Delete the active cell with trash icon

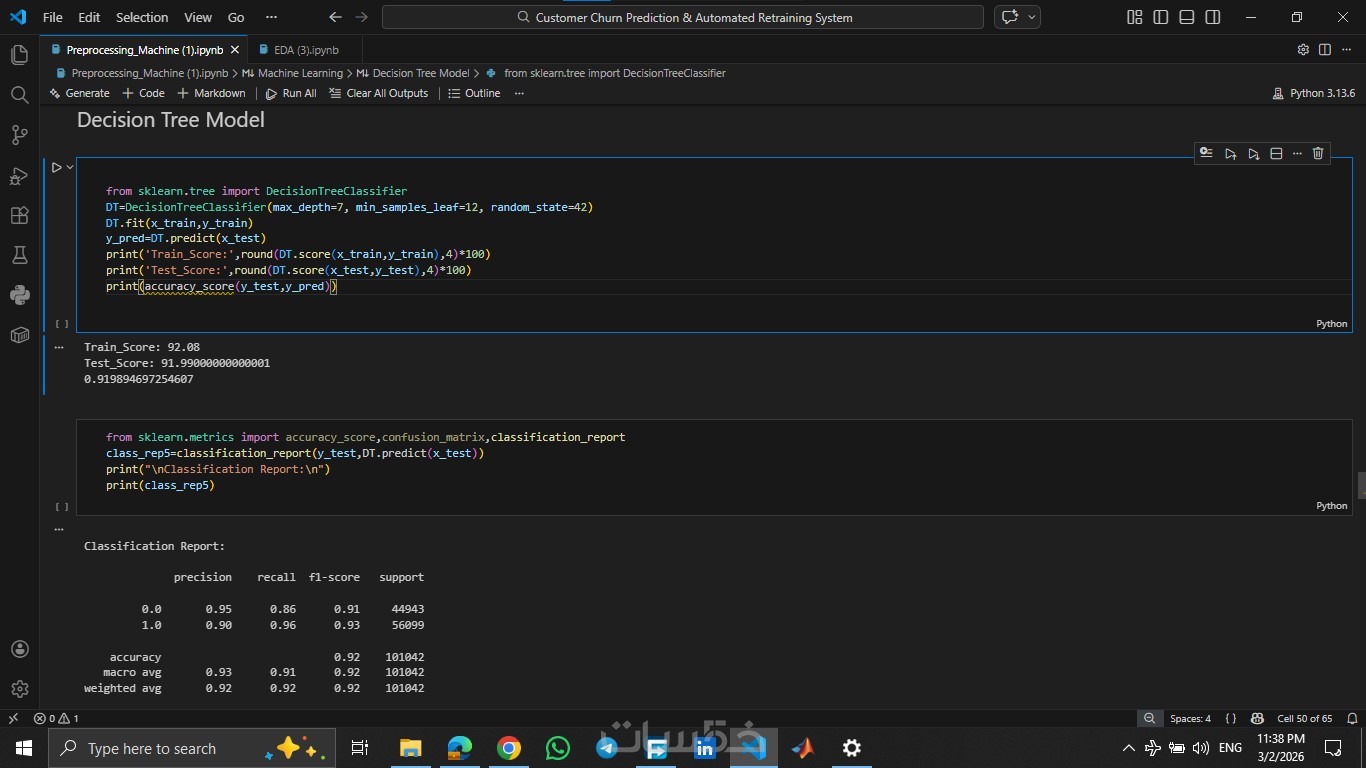pyautogui.click(x=1318, y=153)
